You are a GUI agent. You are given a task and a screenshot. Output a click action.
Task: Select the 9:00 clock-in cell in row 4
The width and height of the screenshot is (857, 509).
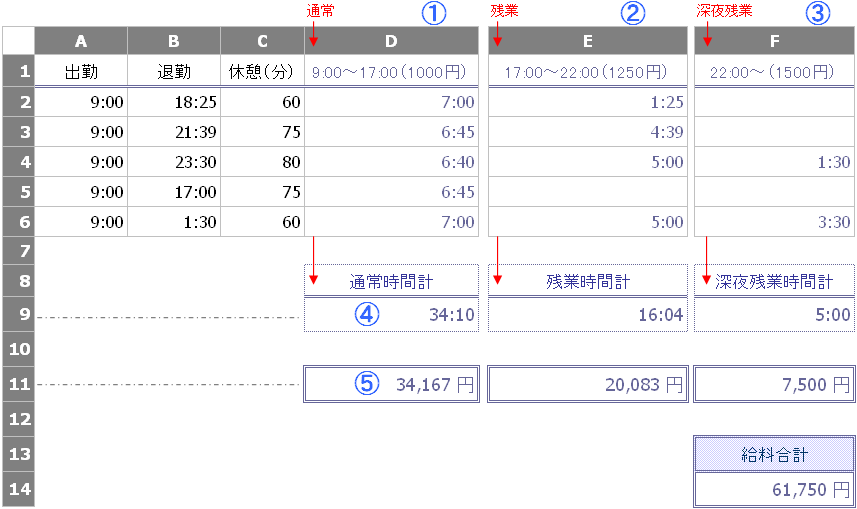(x=81, y=162)
